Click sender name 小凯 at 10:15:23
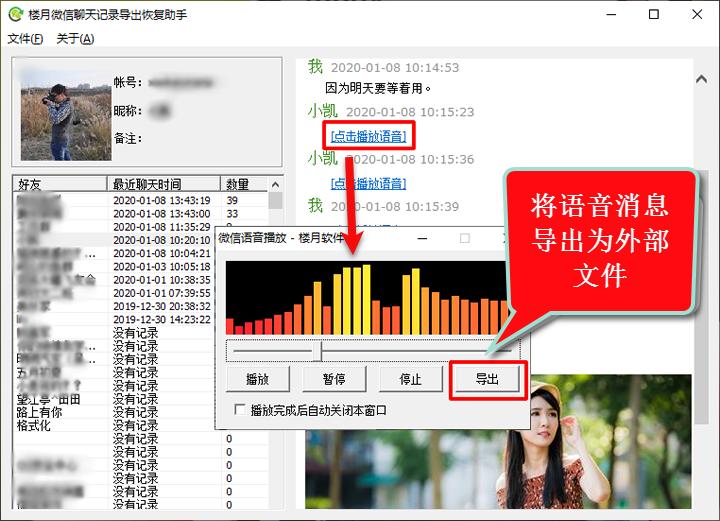This screenshot has height=521, width=720. click(323, 111)
